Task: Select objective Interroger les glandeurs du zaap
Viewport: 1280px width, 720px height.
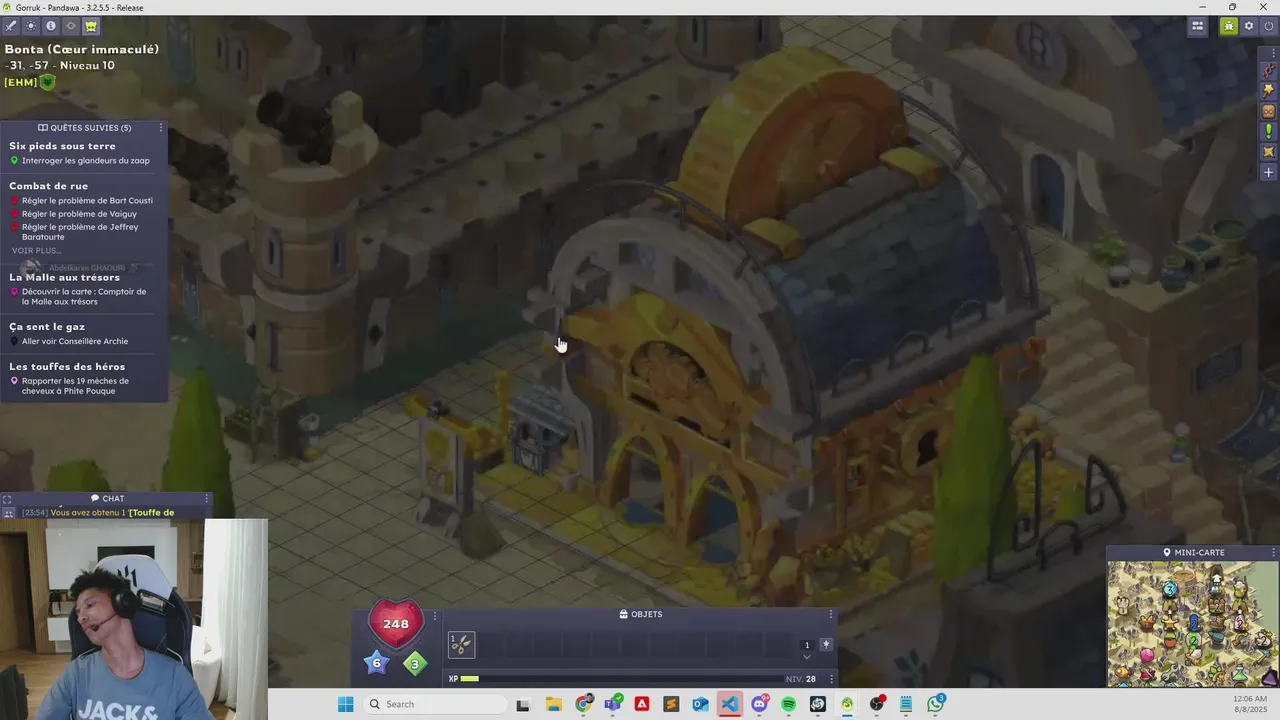Action: coord(86,161)
